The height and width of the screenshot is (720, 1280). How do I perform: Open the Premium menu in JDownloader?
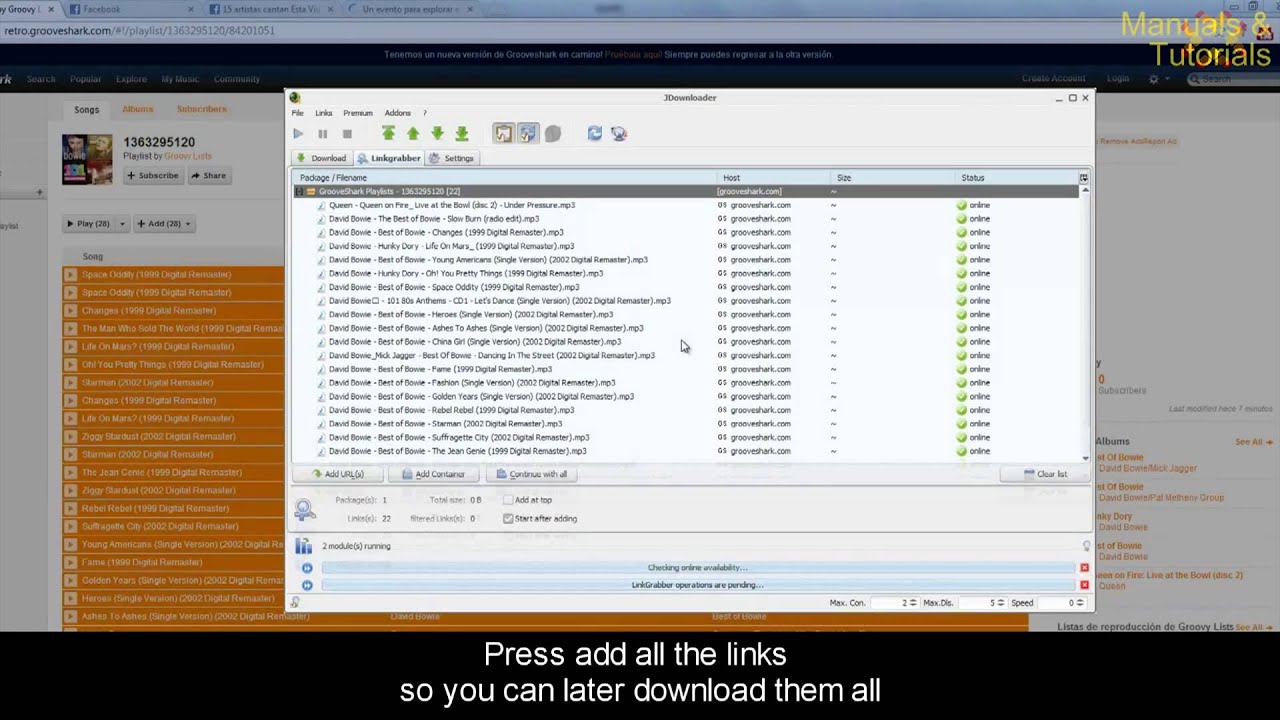(x=357, y=113)
